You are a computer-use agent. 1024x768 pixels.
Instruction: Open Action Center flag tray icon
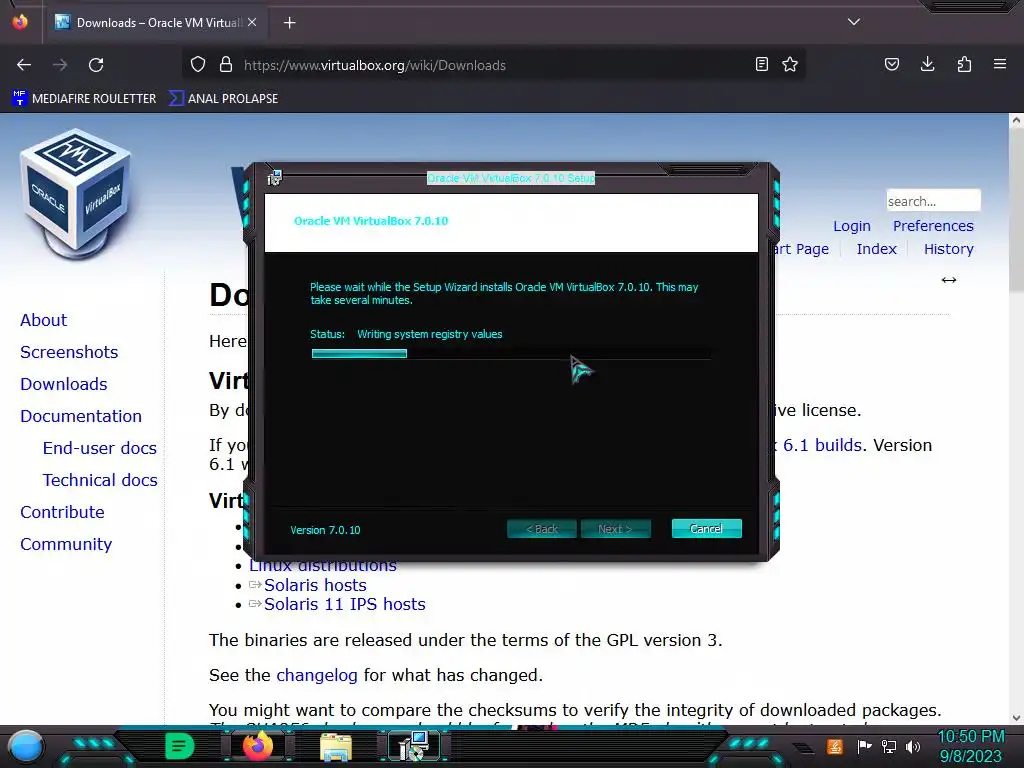[864, 746]
